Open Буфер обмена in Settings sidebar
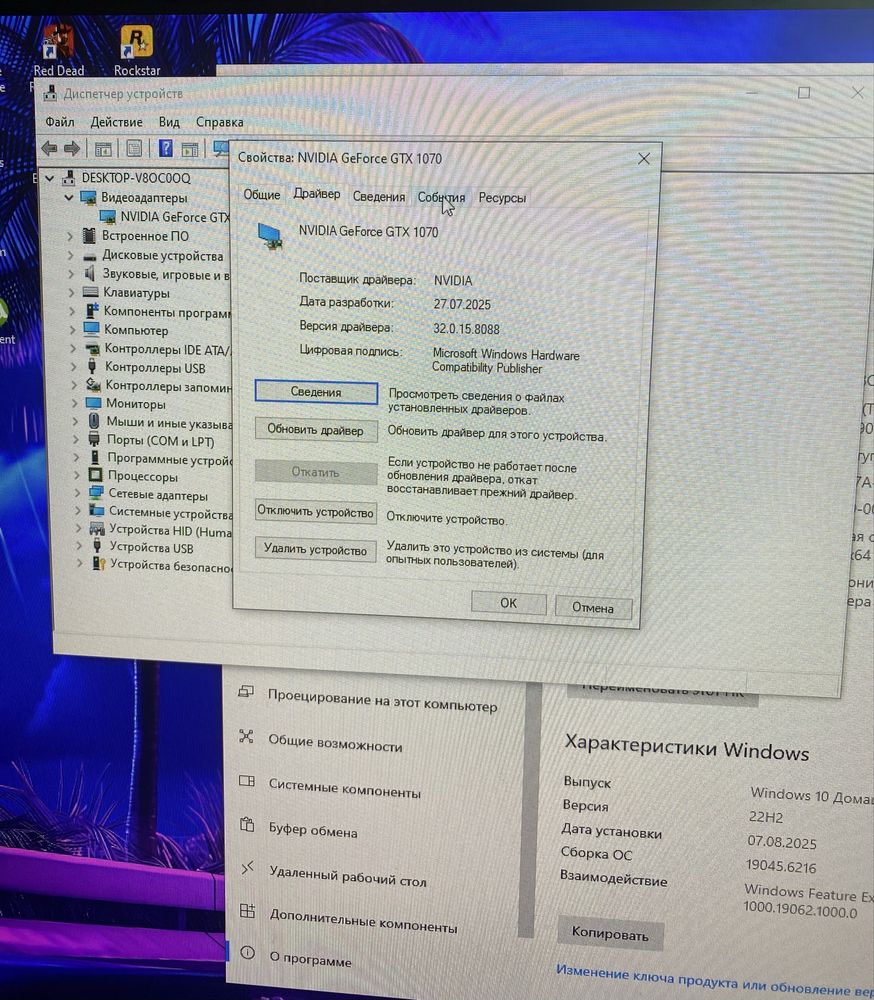Screen dimensions: 874x1000 [313, 830]
